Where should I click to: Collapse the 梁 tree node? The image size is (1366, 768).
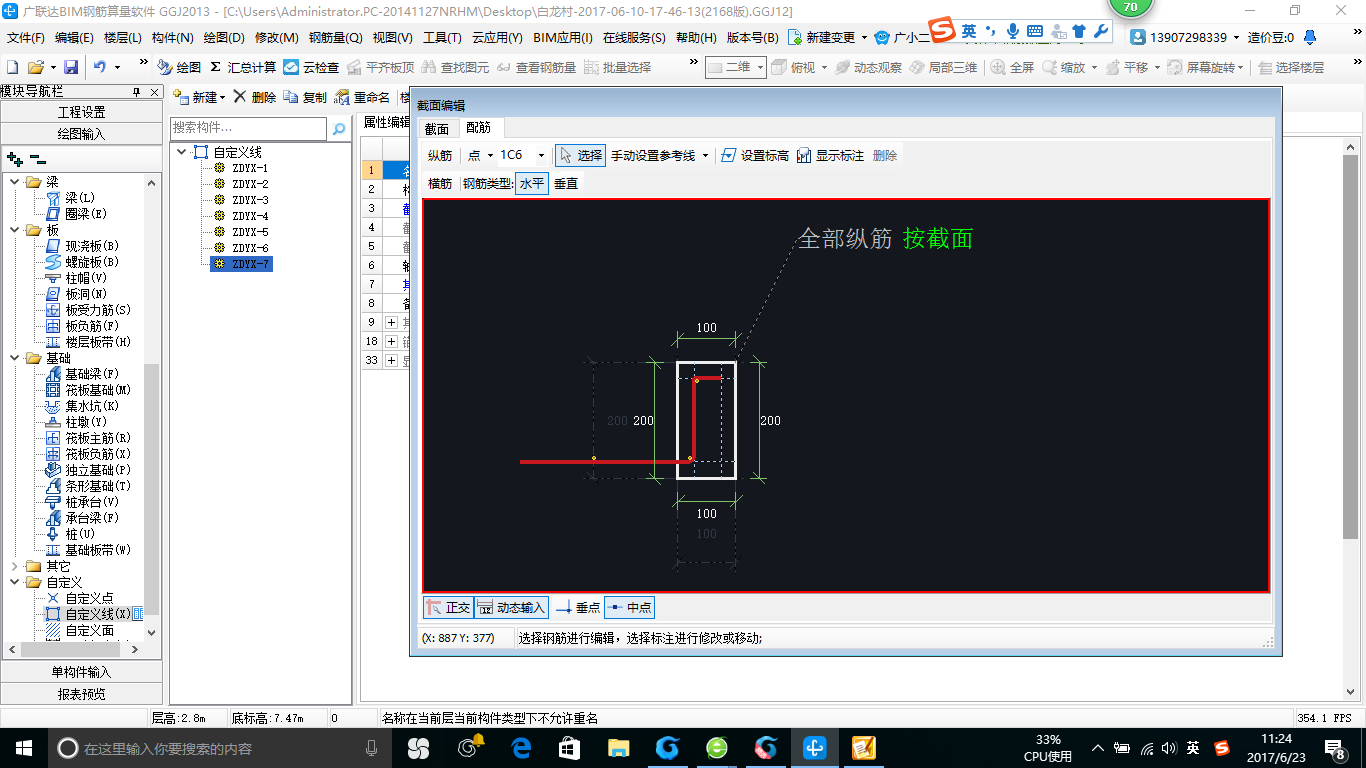point(14,182)
